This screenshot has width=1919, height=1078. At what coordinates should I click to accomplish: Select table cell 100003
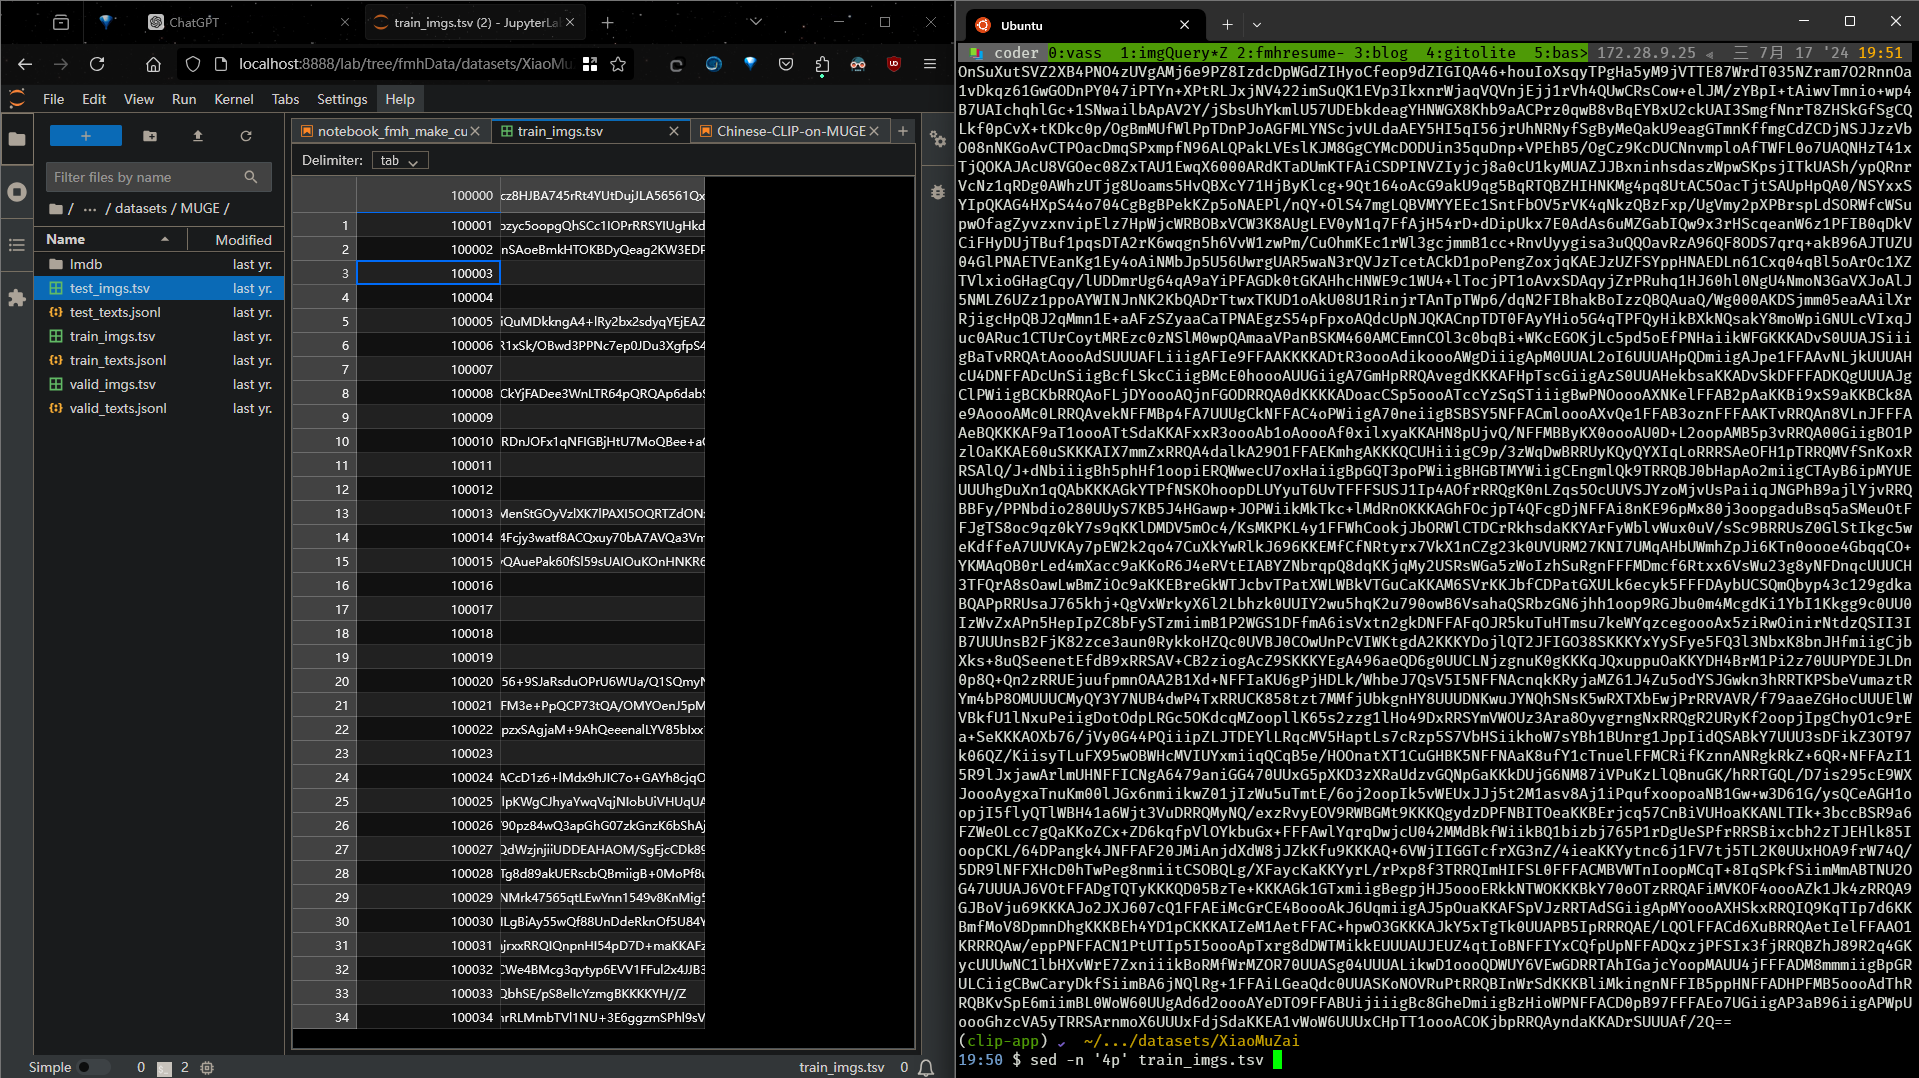coord(428,273)
